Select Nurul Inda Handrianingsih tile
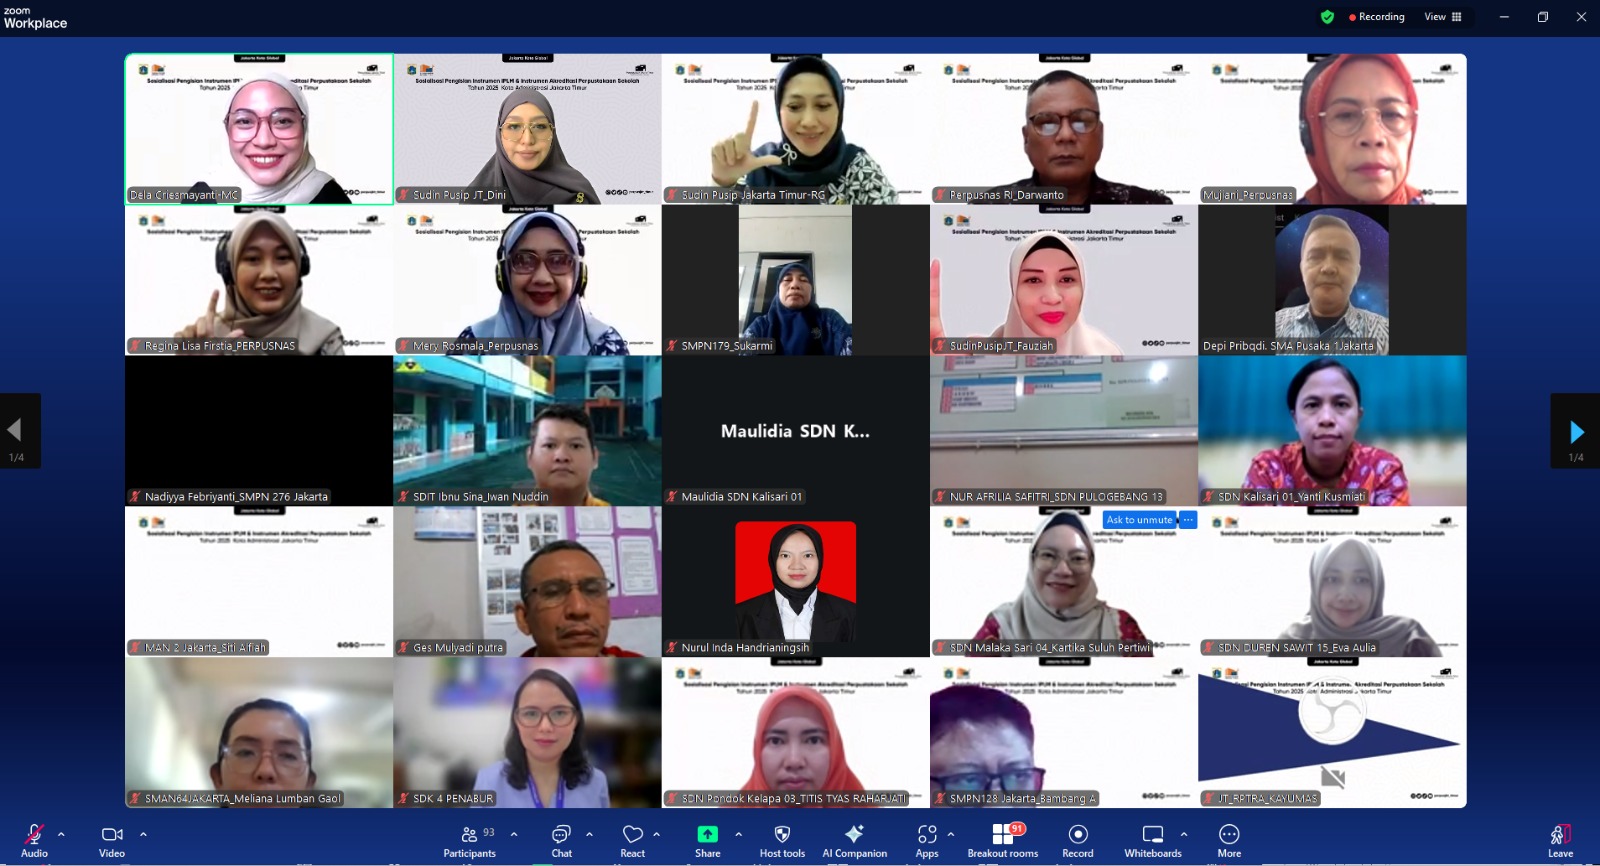Viewport: 1600px width, 866px height. [x=795, y=582]
